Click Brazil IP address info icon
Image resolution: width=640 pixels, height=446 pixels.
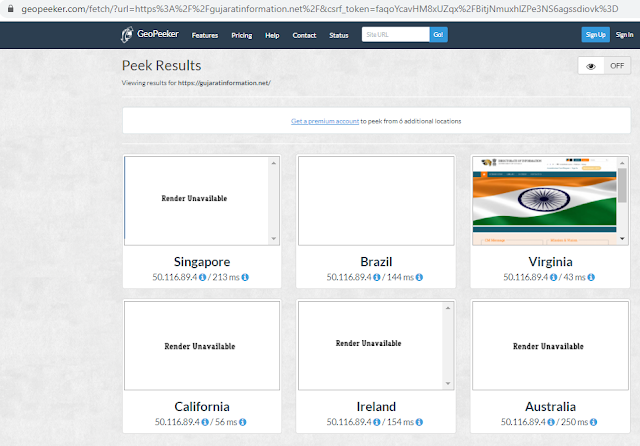377,277
